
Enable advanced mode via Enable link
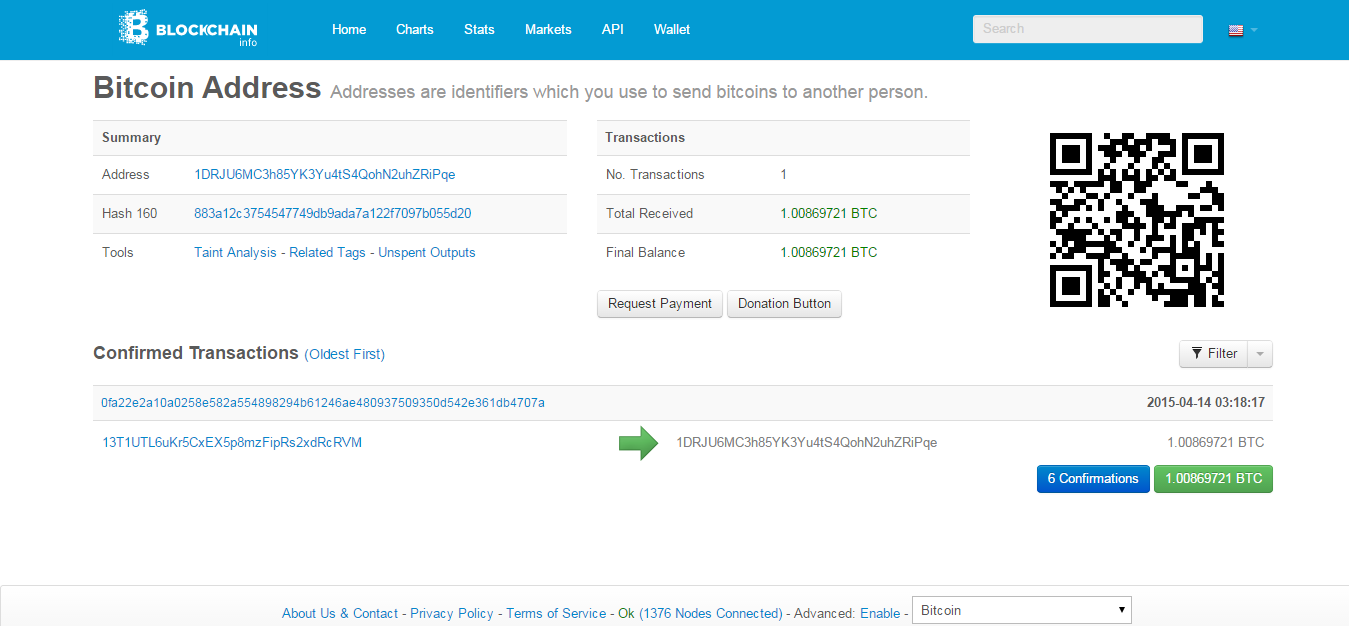coord(880,613)
